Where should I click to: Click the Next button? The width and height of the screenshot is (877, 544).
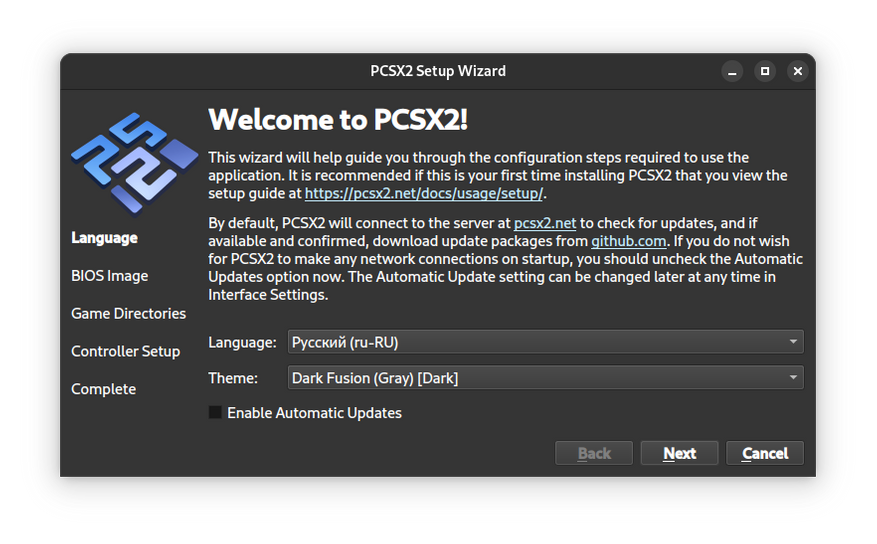click(680, 453)
